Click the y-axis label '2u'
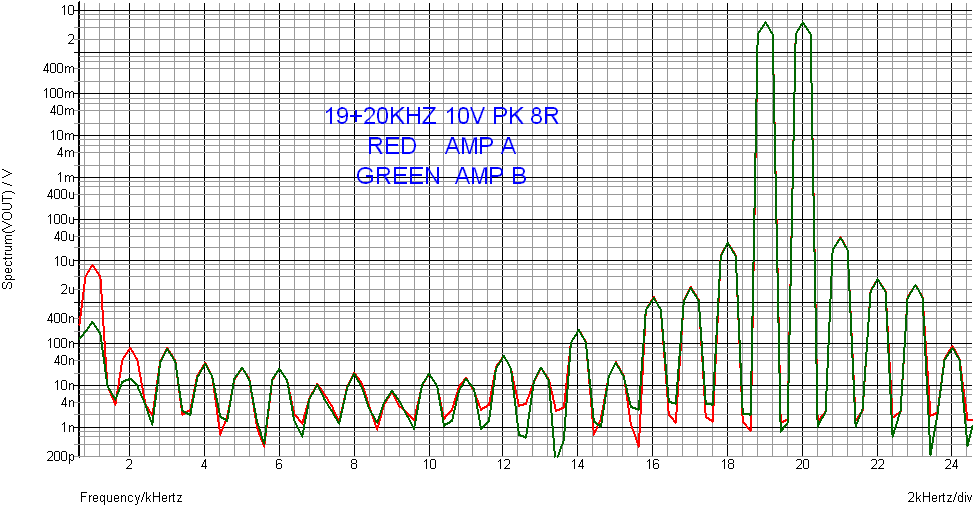This screenshot has height=505, width=975. coord(67,289)
